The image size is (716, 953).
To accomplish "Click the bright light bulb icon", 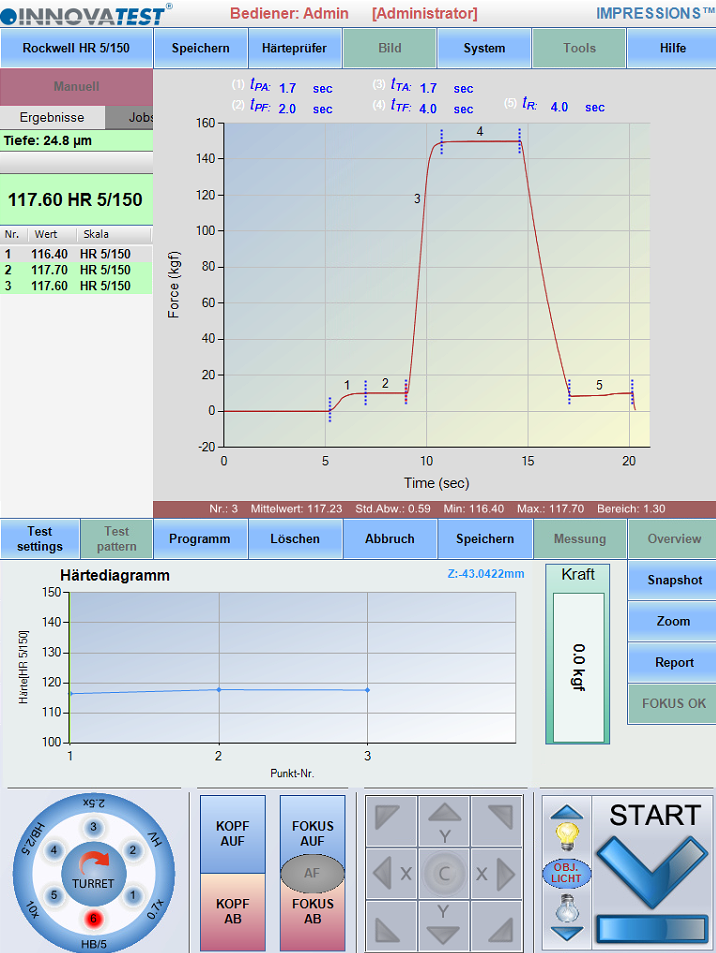I will (x=566, y=836).
